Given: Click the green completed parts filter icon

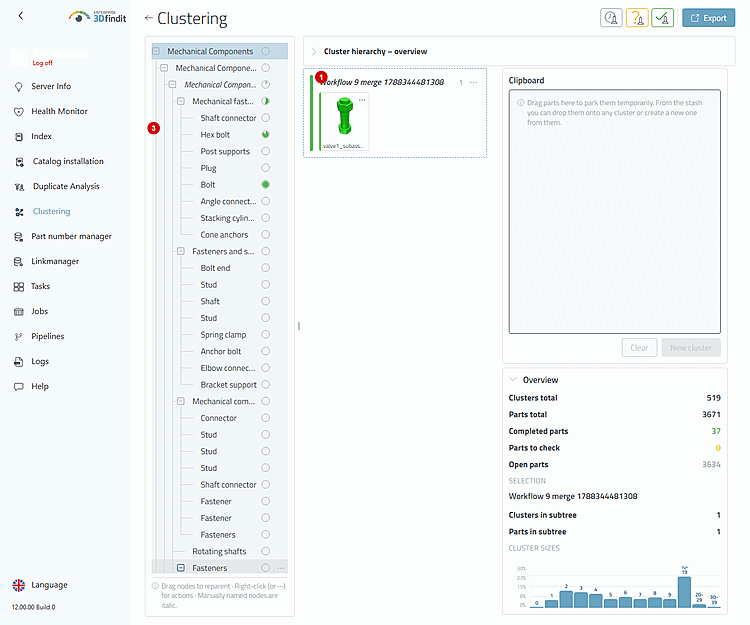Looking at the screenshot, I should click(662, 18).
